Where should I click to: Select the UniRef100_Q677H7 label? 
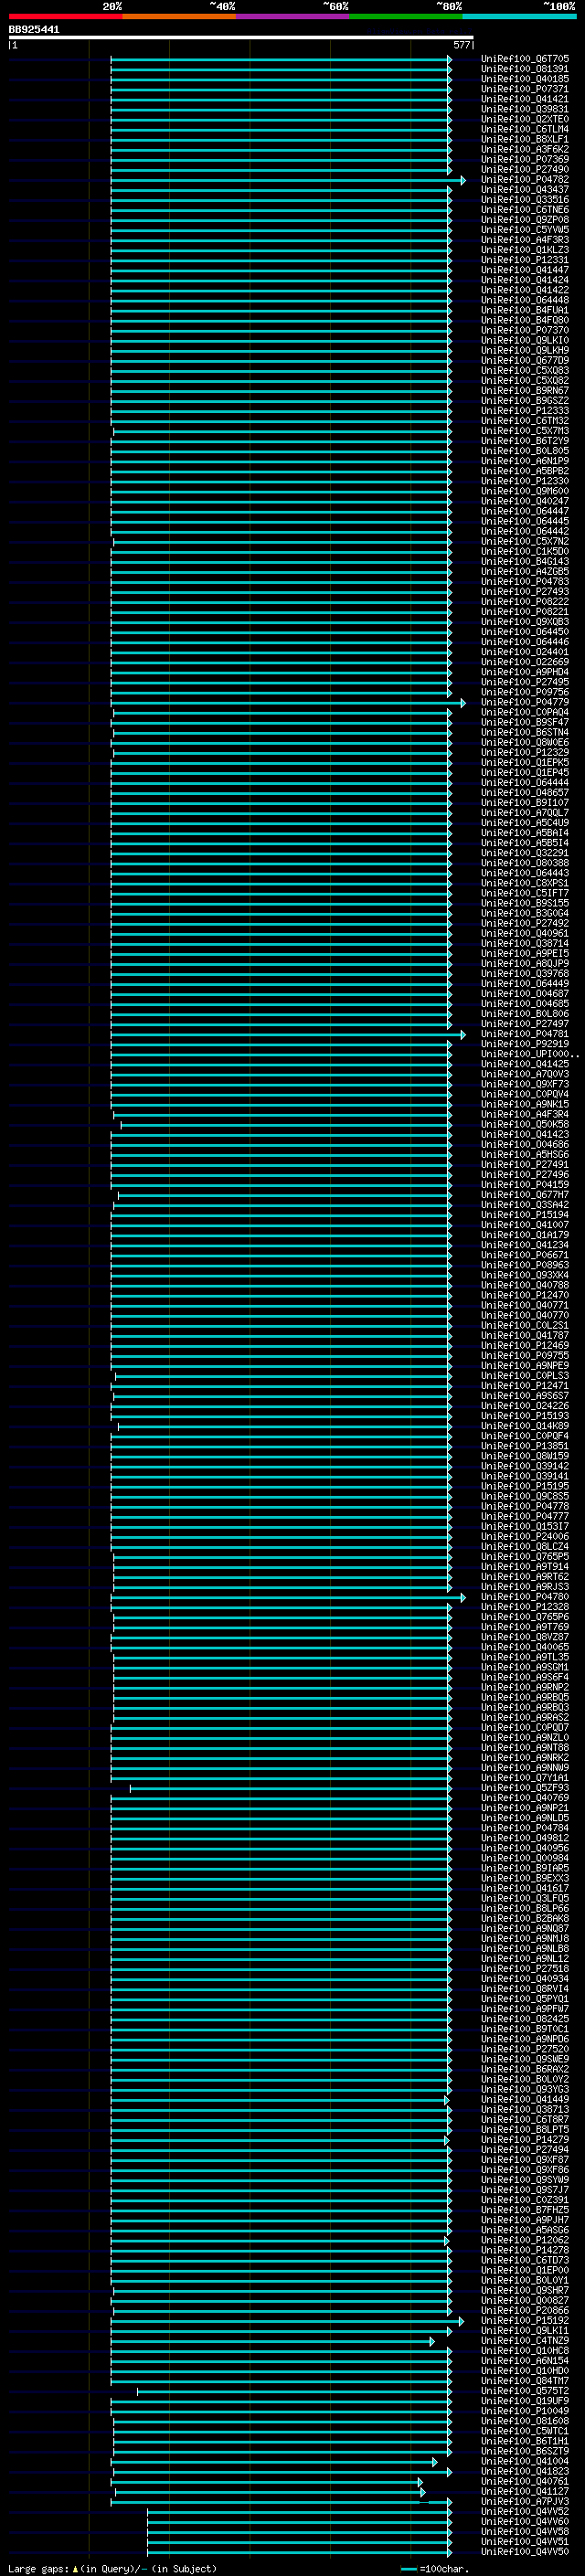coord(524,1195)
